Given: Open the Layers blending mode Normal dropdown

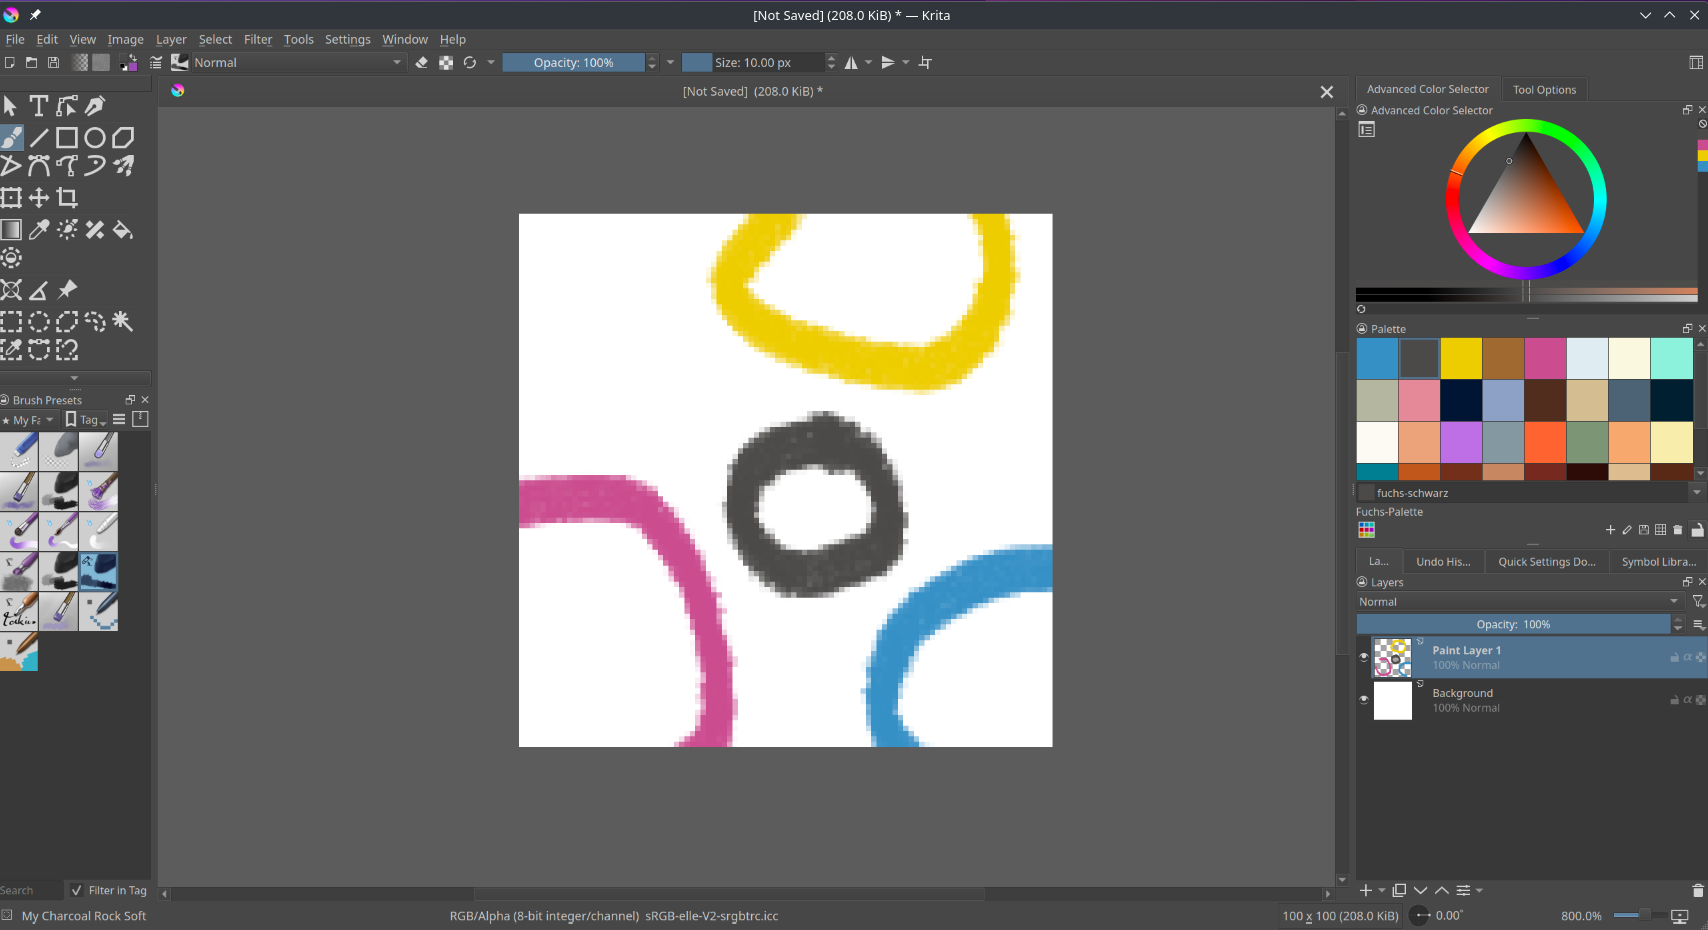Looking at the screenshot, I should pyautogui.click(x=1519, y=602).
